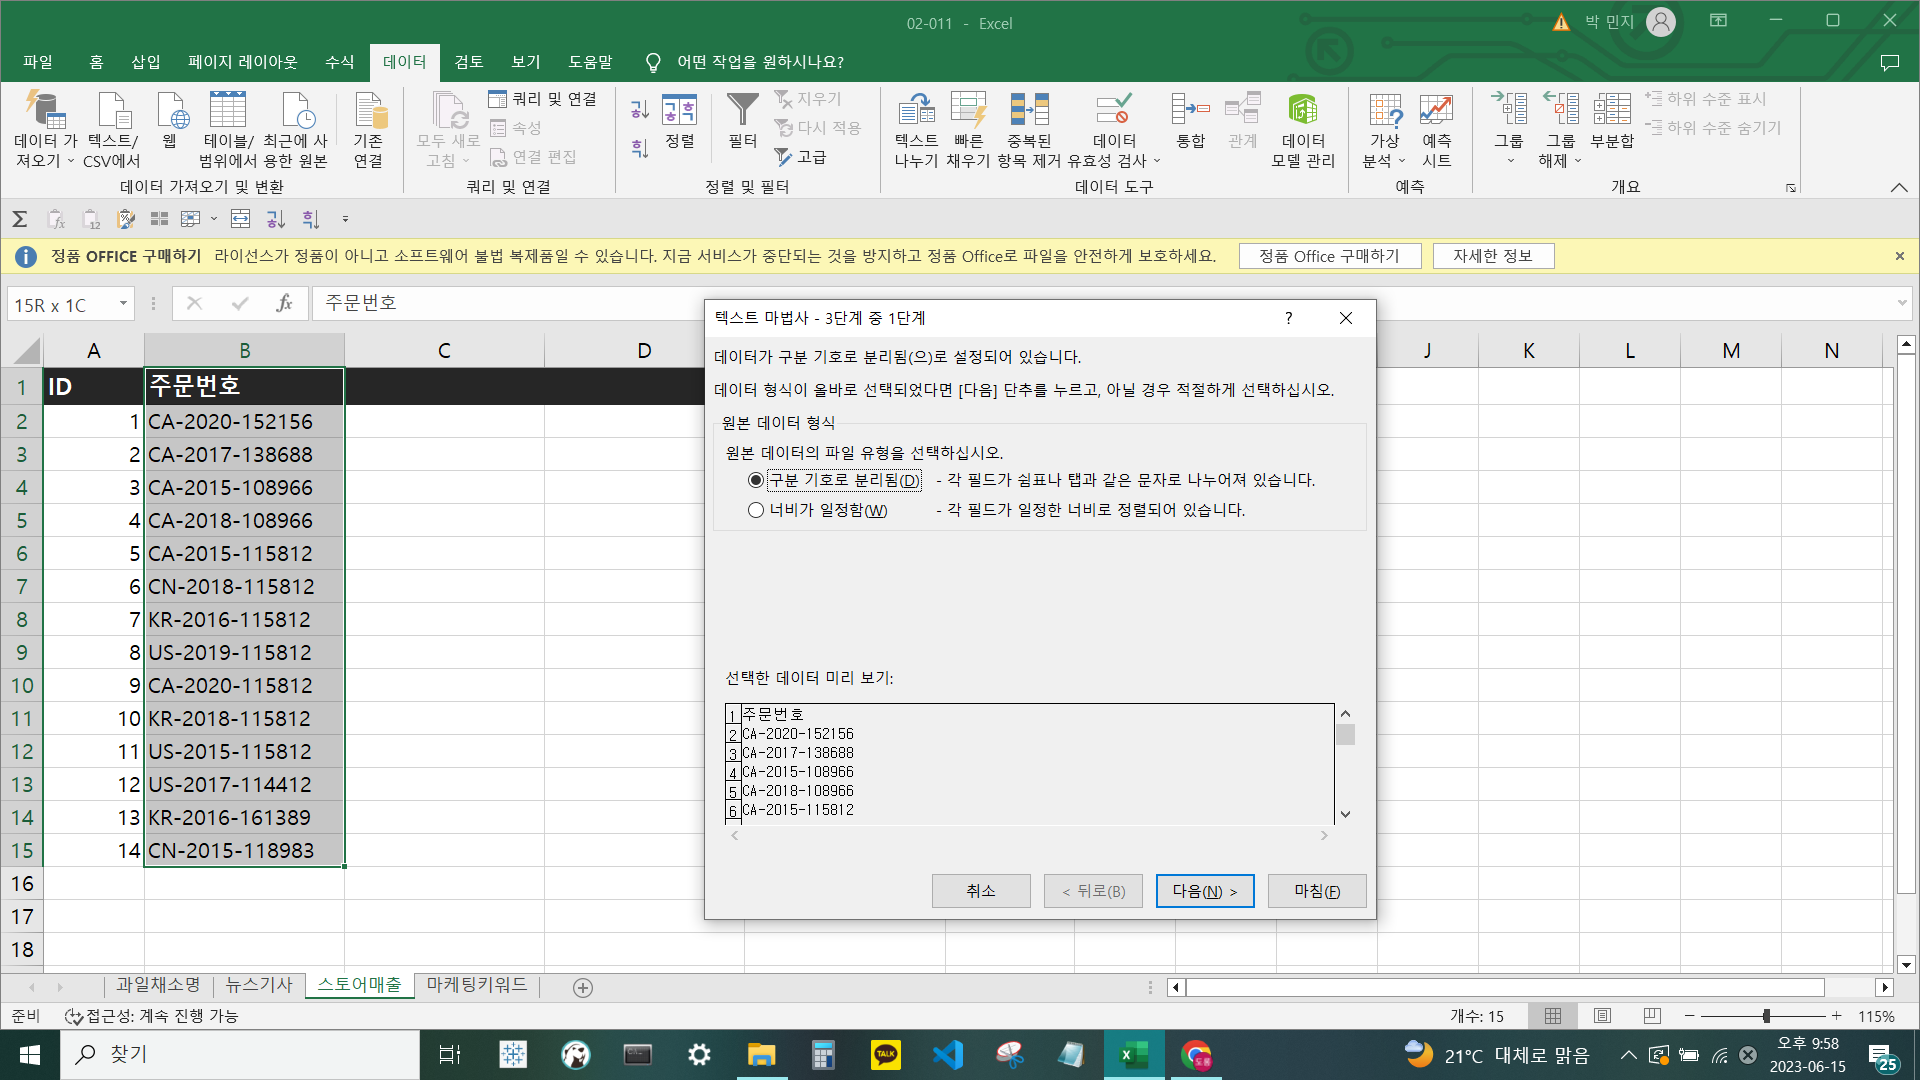Sort ascending with the A-Z icon

click(640, 109)
